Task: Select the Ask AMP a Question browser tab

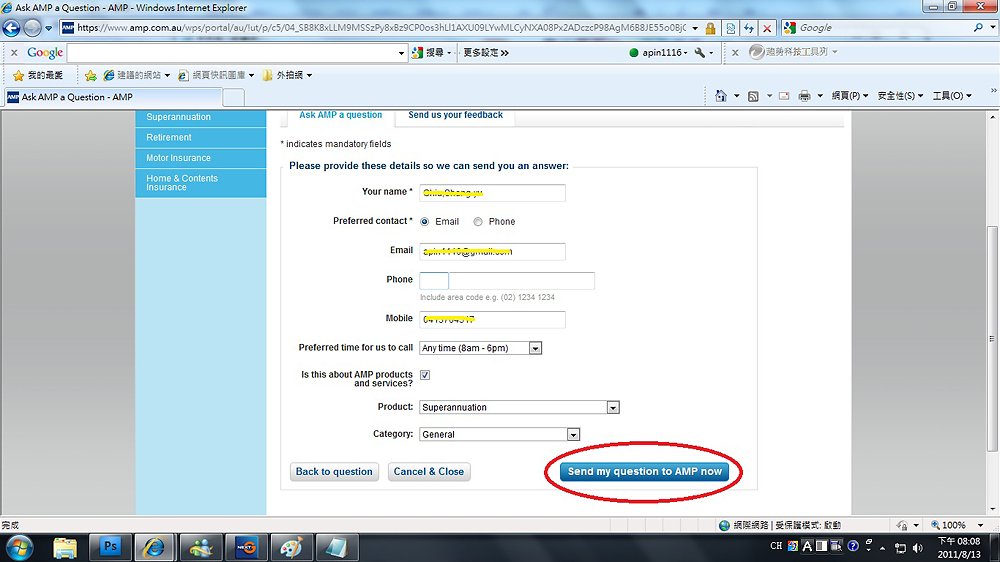Action: [x=113, y=97]
